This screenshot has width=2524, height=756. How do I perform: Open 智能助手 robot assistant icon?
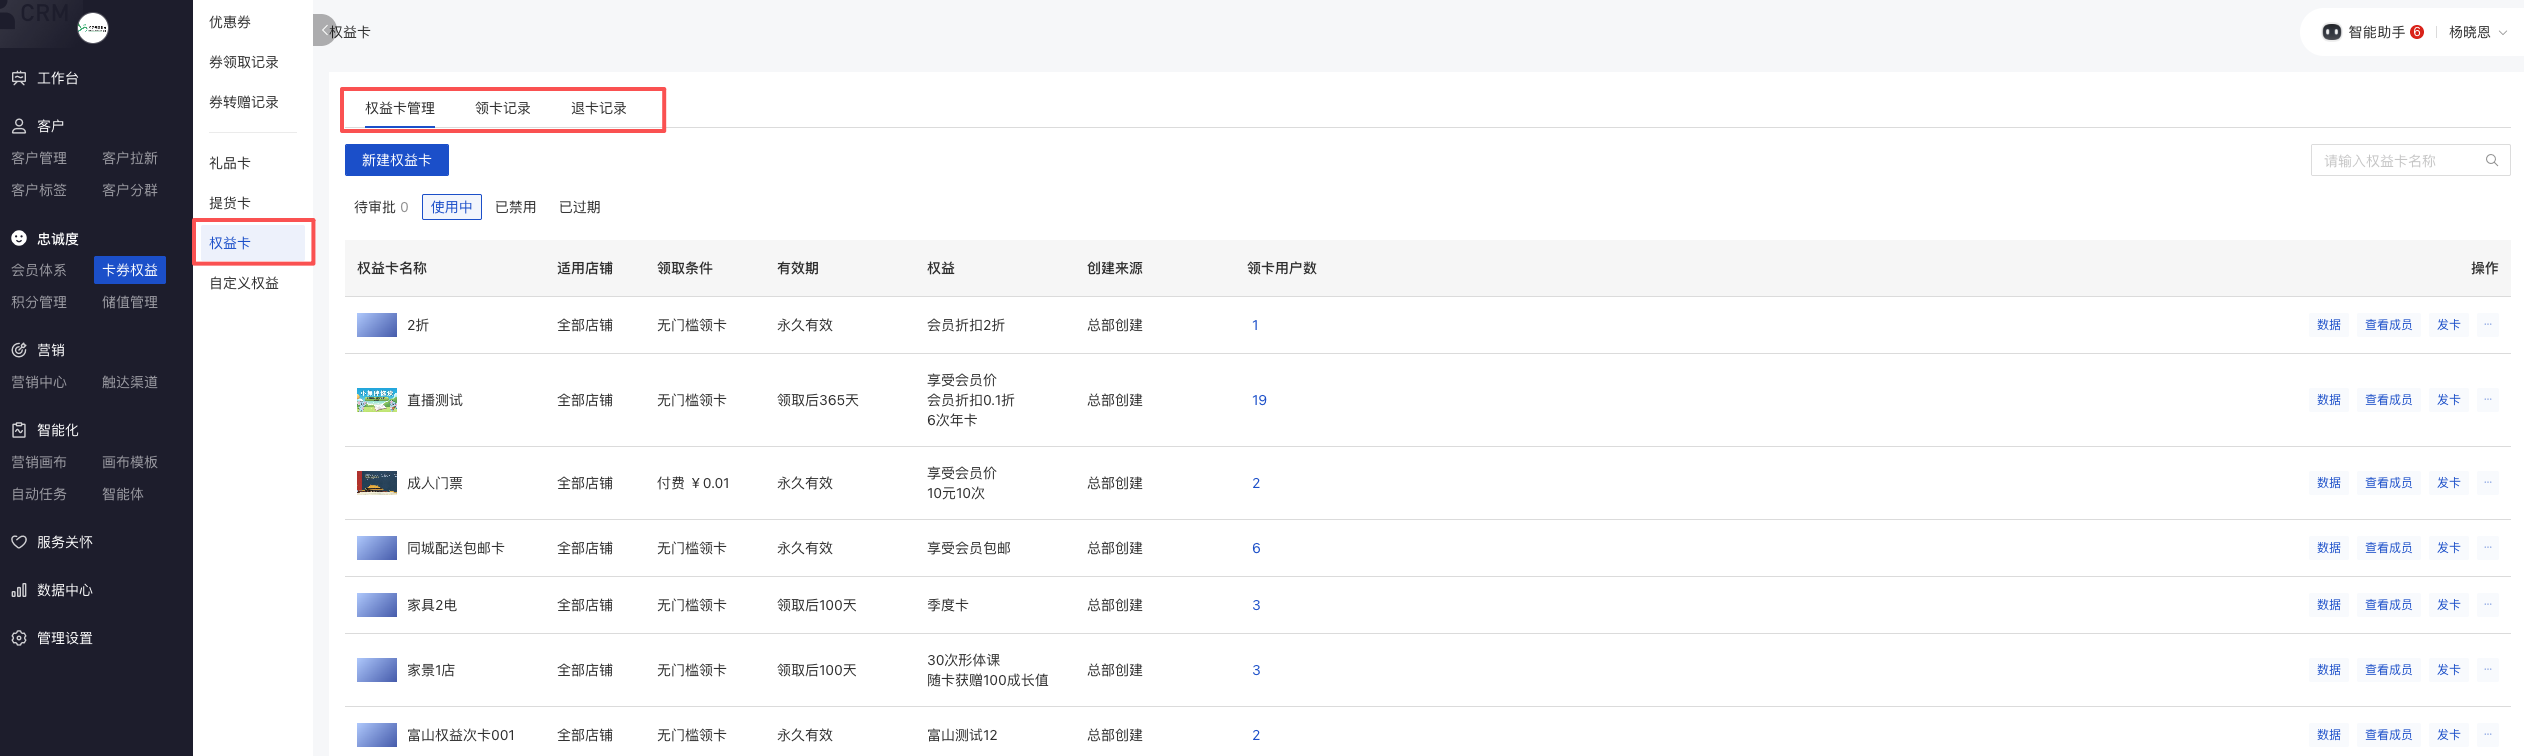2331,32
